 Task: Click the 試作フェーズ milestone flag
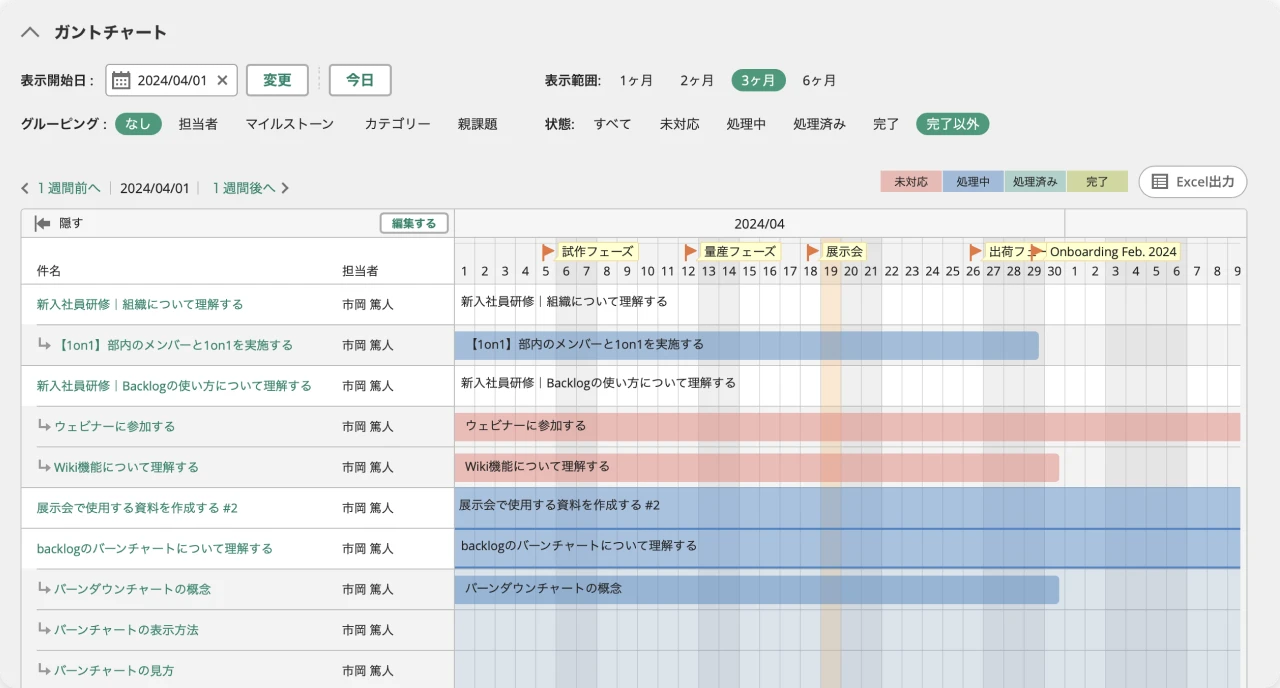click(x=548, y=252)
